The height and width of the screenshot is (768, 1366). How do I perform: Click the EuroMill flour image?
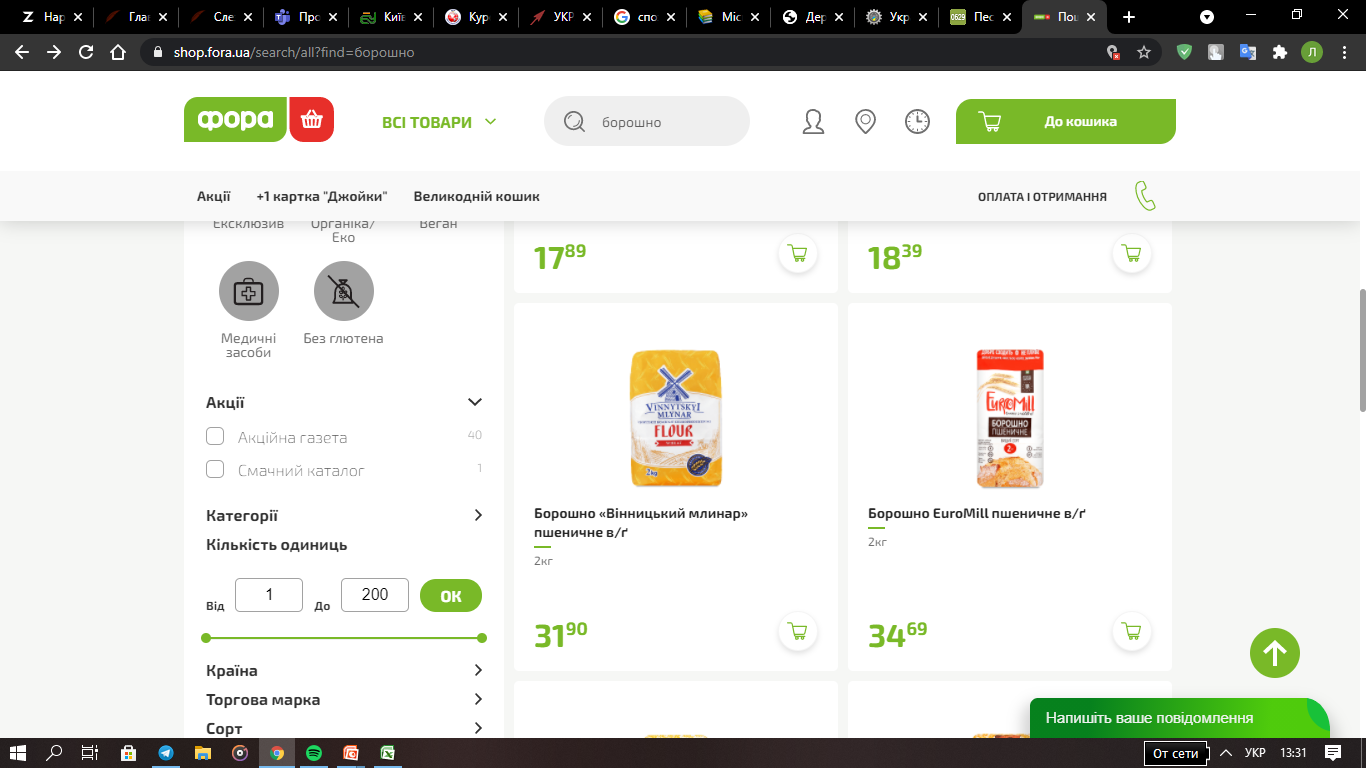pyautogui.click(x=1010, y=418)
